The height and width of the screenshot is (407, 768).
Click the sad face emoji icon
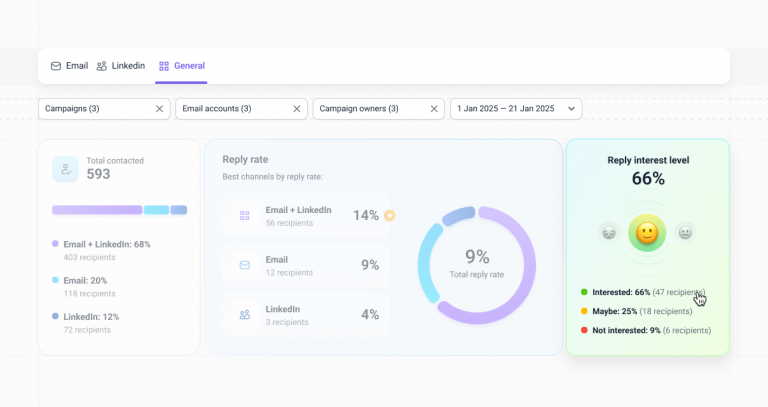pos(609,232)
